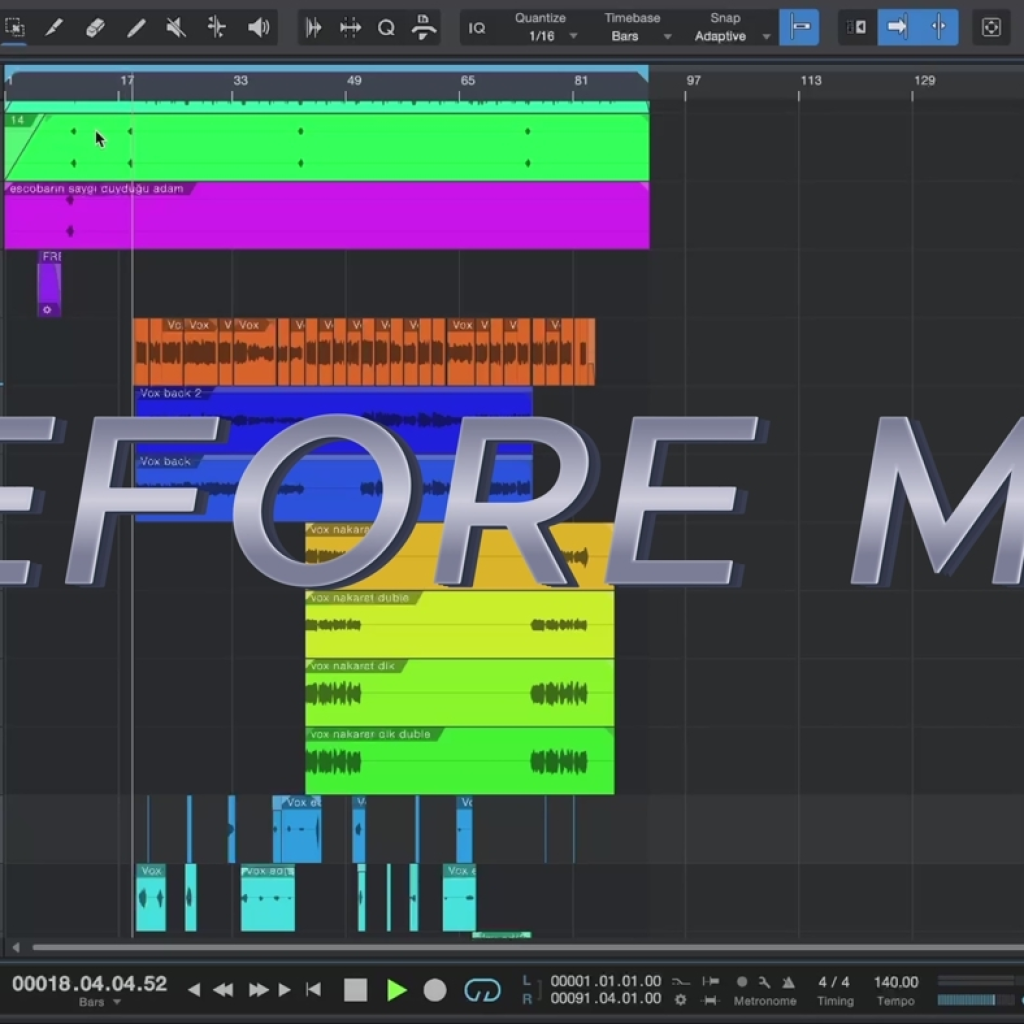Viewport: 1024px width, 1024px height.
Task: Select the purple FRE clip
Action: click(x=50, y=283)
